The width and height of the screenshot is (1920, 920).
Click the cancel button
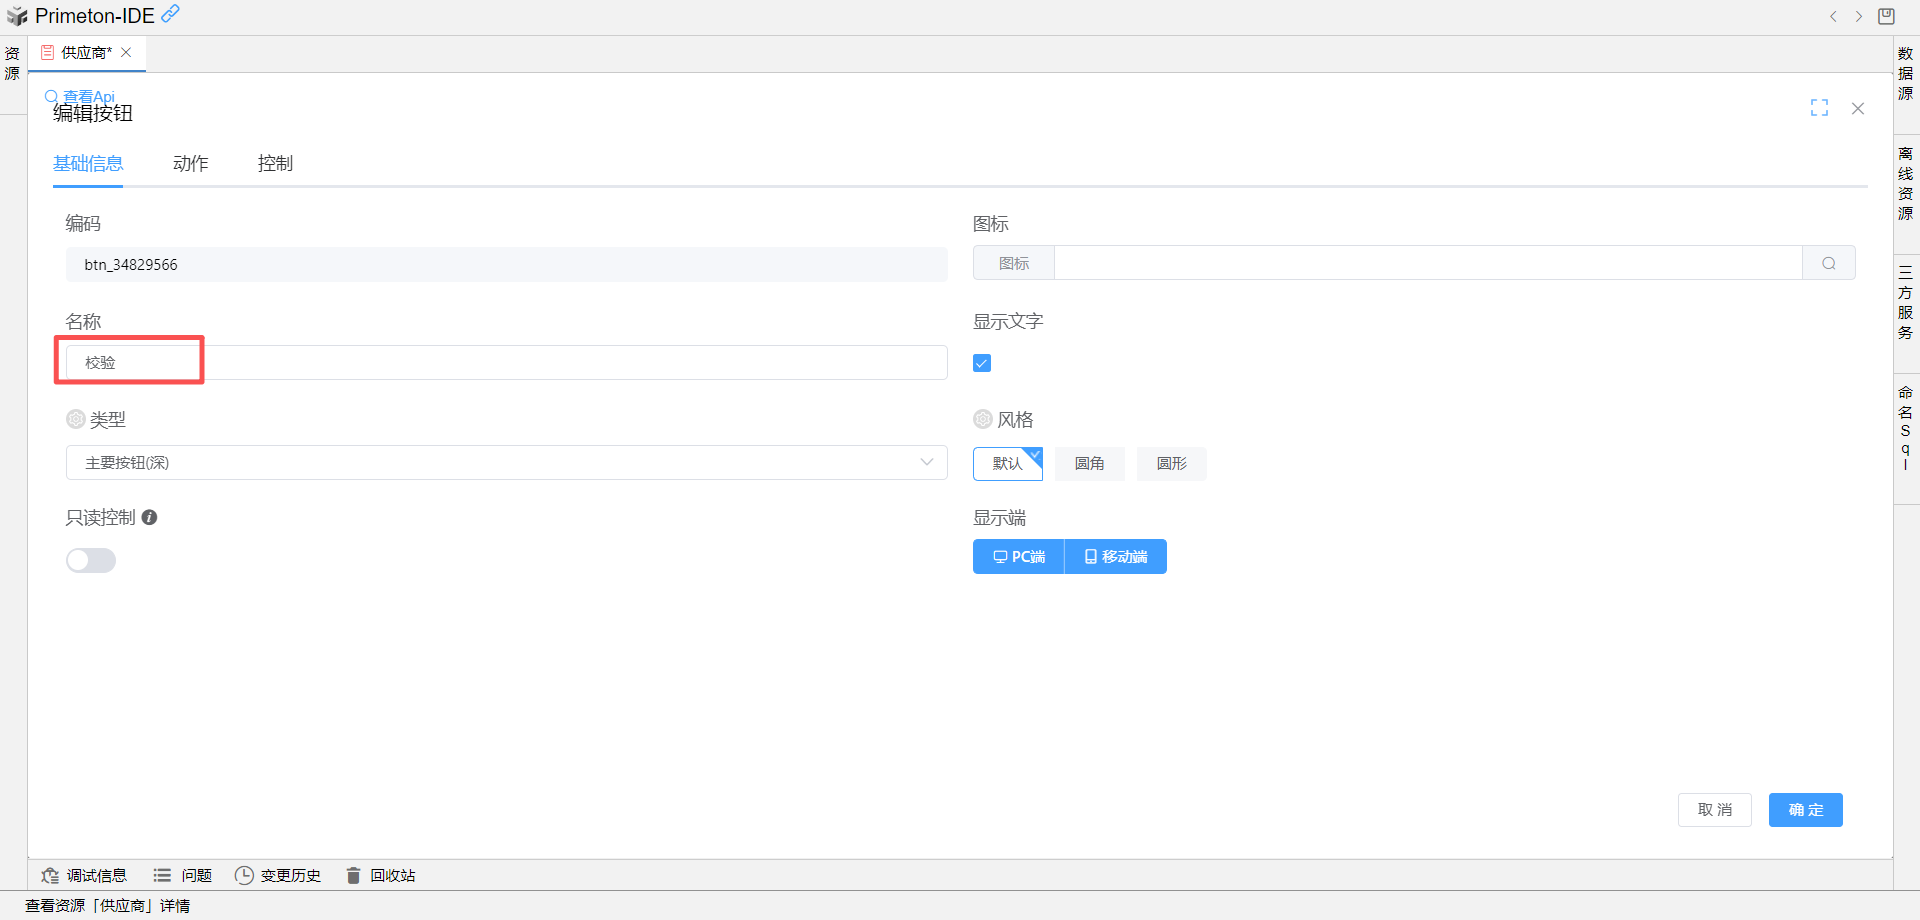[x=1714, y=810]
